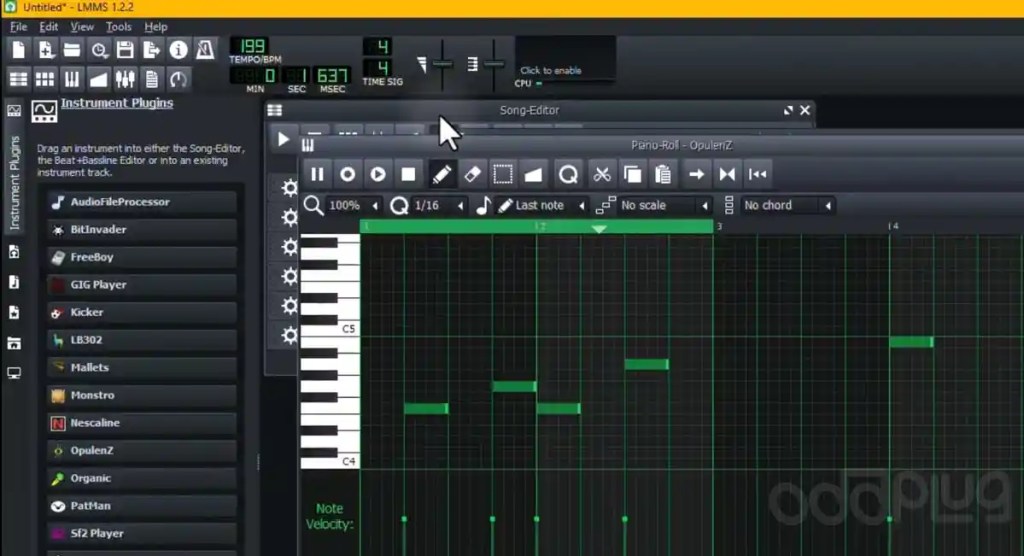Save the current project floppy icon

pos(125,50)
